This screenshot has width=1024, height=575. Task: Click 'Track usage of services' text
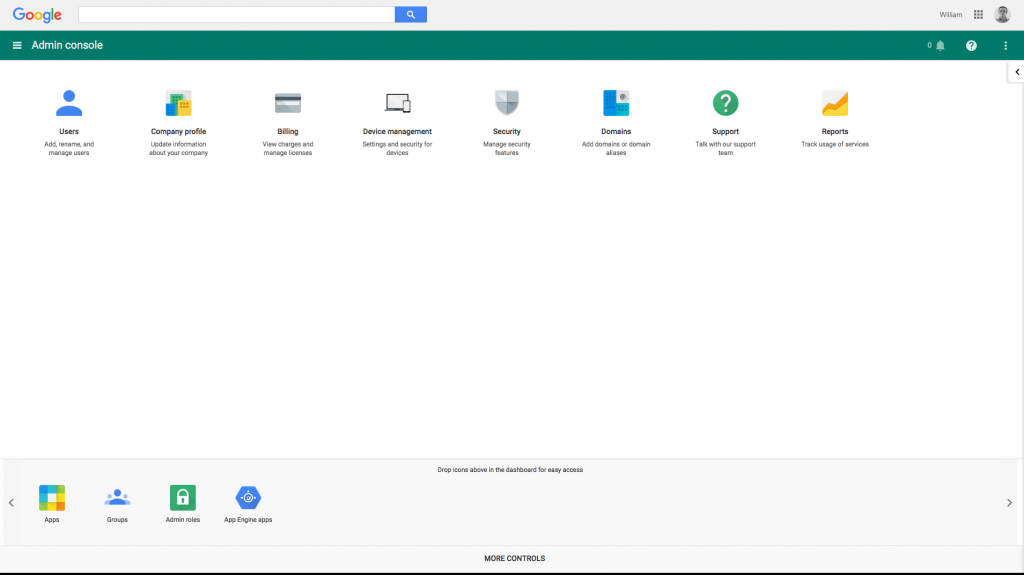[835, 144]
